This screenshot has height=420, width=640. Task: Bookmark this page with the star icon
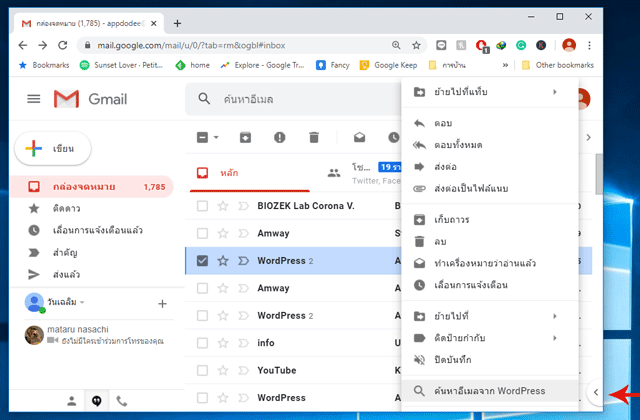pyautogui.click(x=416, y=45)
